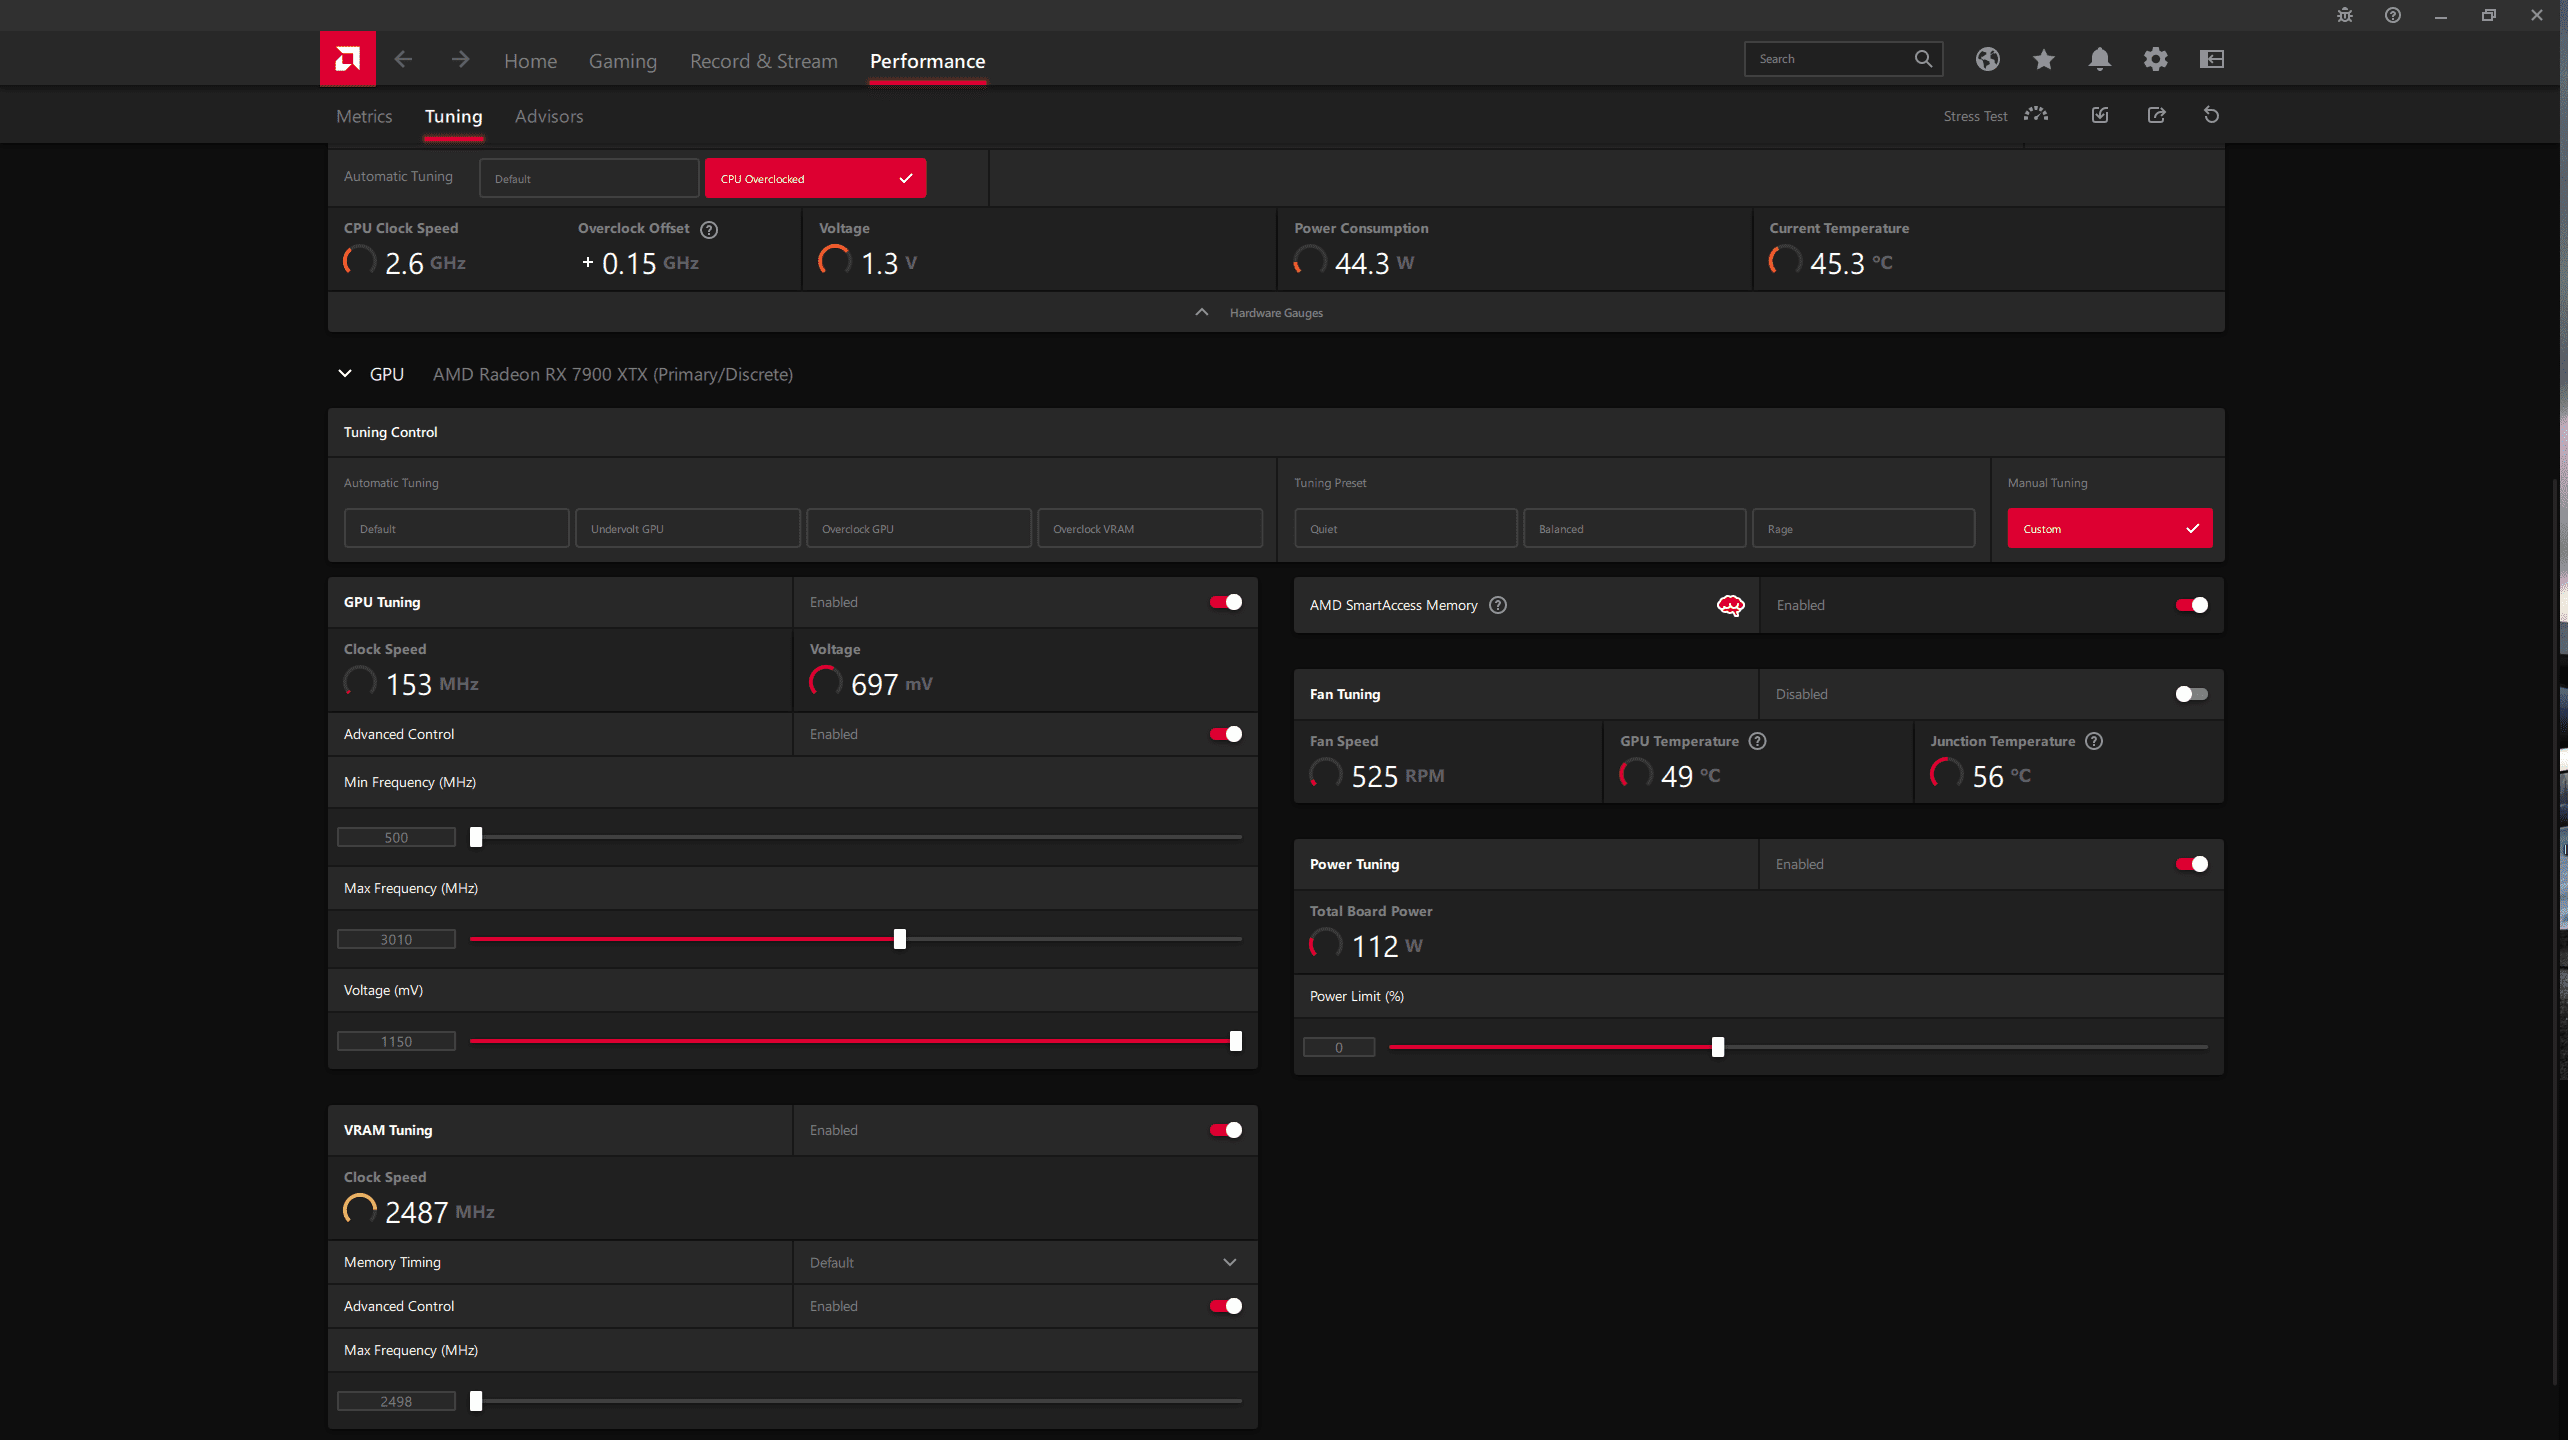Open the web browser globe icon
This screenshot has height=1440, width=2568.
[1987, 59]
